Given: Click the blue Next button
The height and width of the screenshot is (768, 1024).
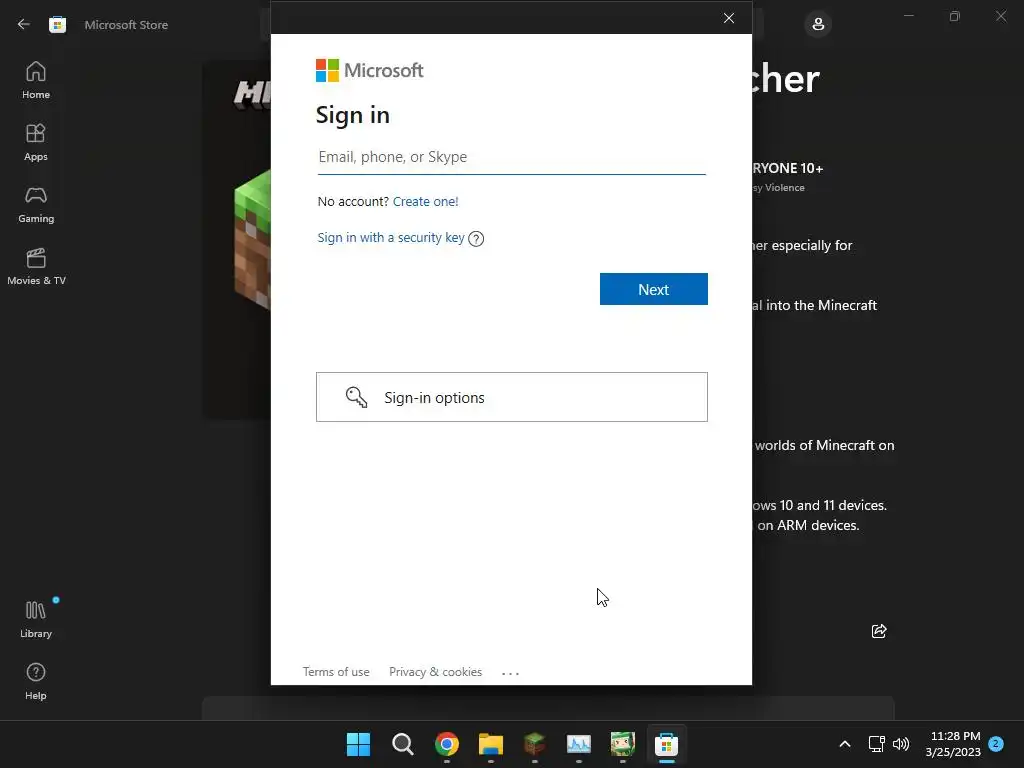Looking at the screenshot, I should coord(654,289).
